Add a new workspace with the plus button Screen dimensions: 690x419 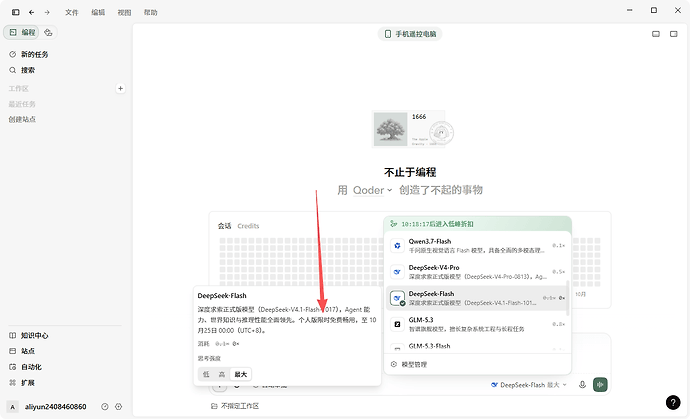pyautogui.click(x=120, y=88)
